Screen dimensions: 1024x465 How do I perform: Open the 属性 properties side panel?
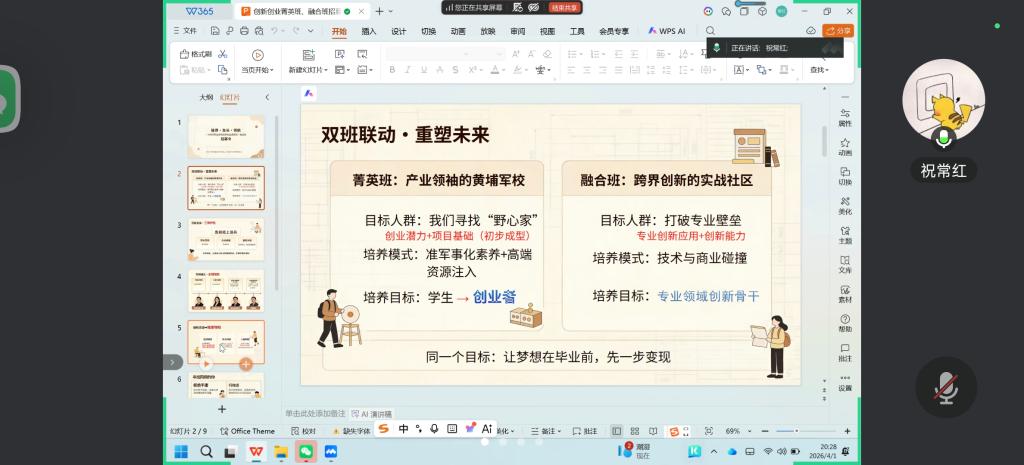point(845,117)
